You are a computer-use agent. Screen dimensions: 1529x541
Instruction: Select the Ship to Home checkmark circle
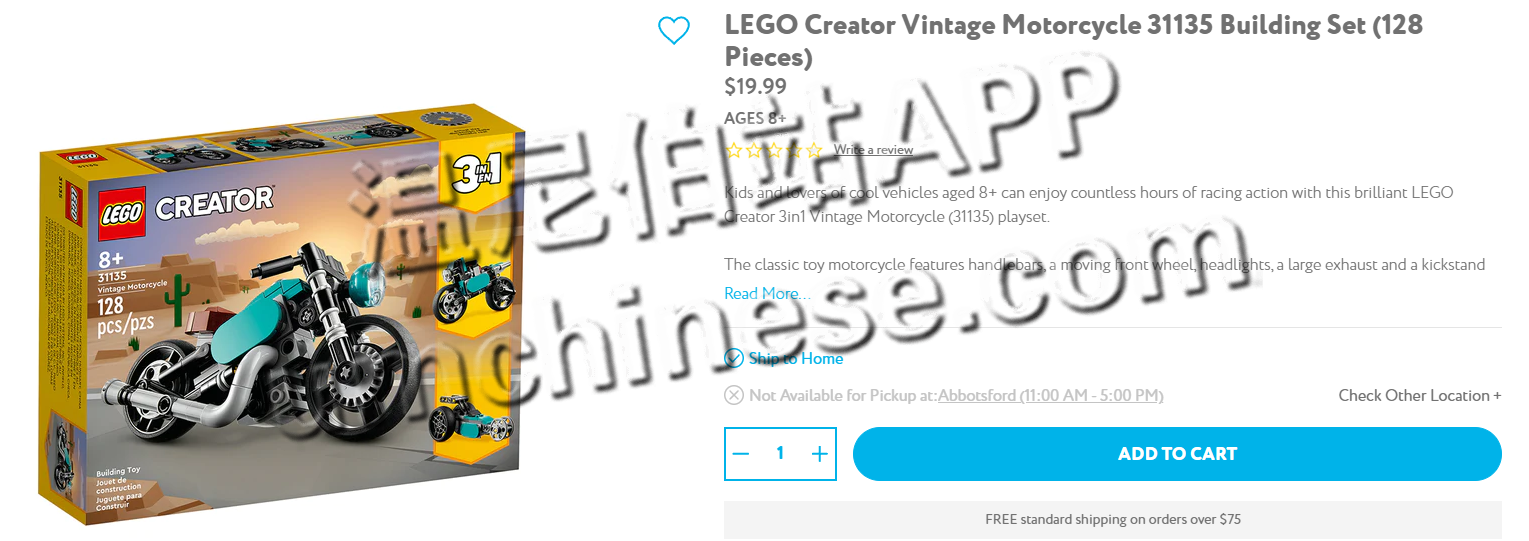point(734,358)
